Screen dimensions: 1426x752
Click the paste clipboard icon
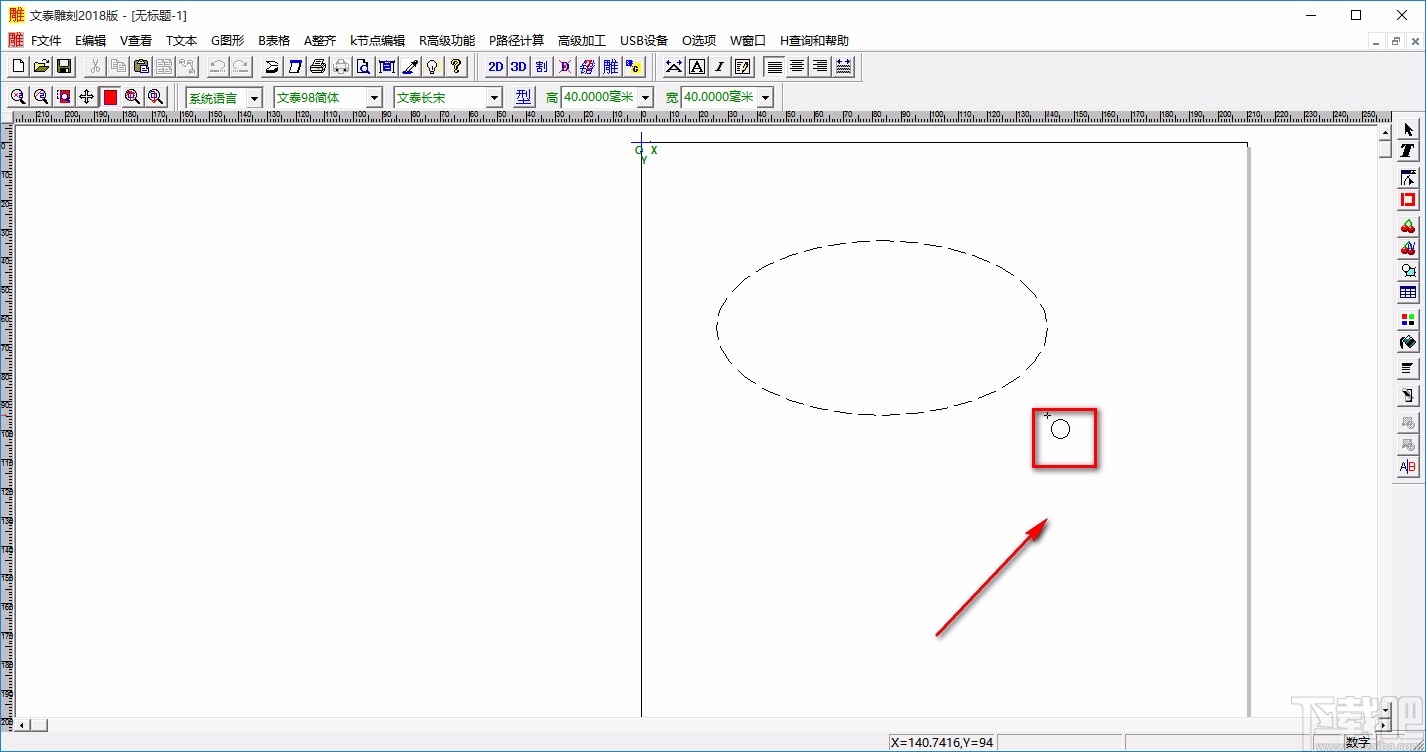[x=141, y=66]
